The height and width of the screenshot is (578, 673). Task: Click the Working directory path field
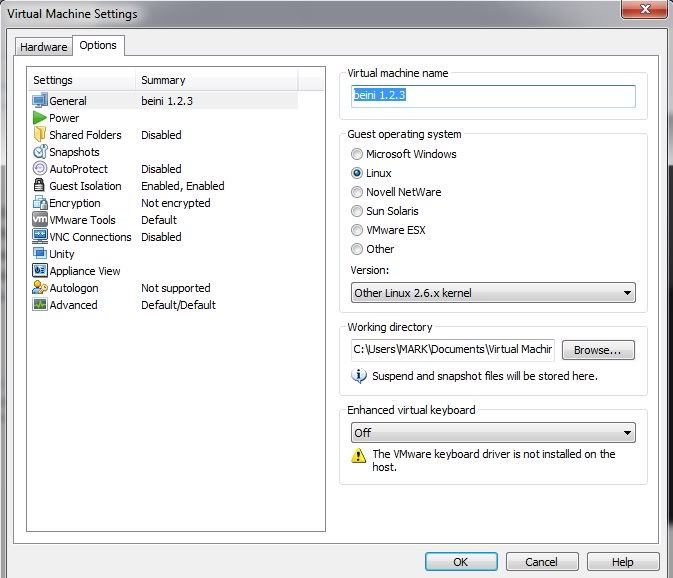click(x=453, y=350)
